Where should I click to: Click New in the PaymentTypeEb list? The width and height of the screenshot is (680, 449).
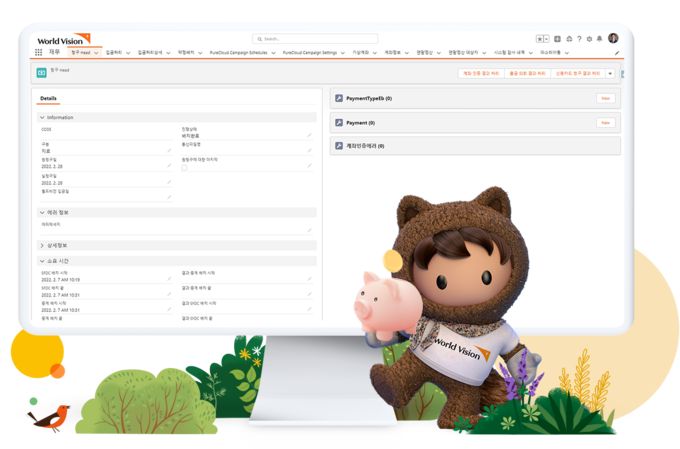605,98
